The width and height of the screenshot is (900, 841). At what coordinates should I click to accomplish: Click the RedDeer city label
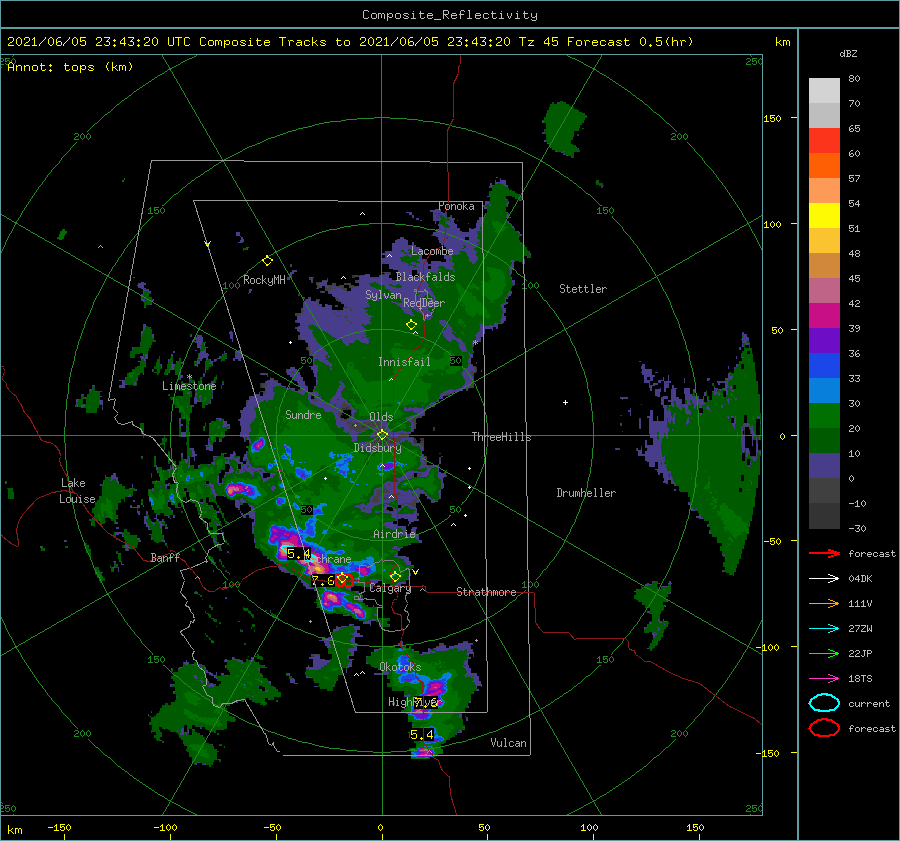coord(424,303)
